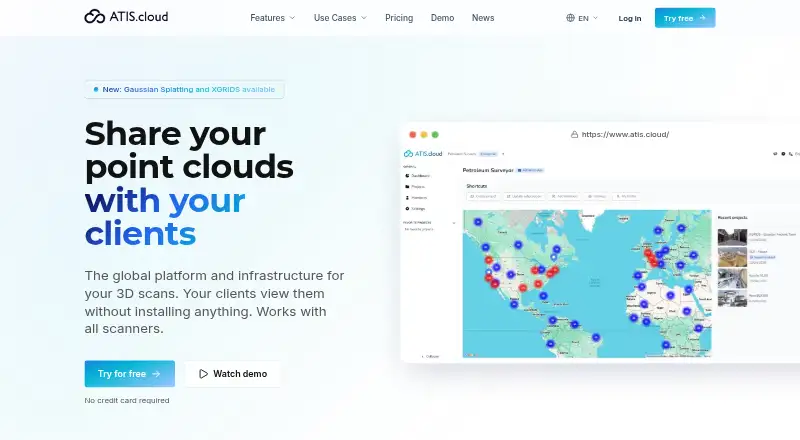Open the fourth Recent projects thumbnail
This screenshot has height=440, width=800.
pyautogui.click(x=732, y=299)
